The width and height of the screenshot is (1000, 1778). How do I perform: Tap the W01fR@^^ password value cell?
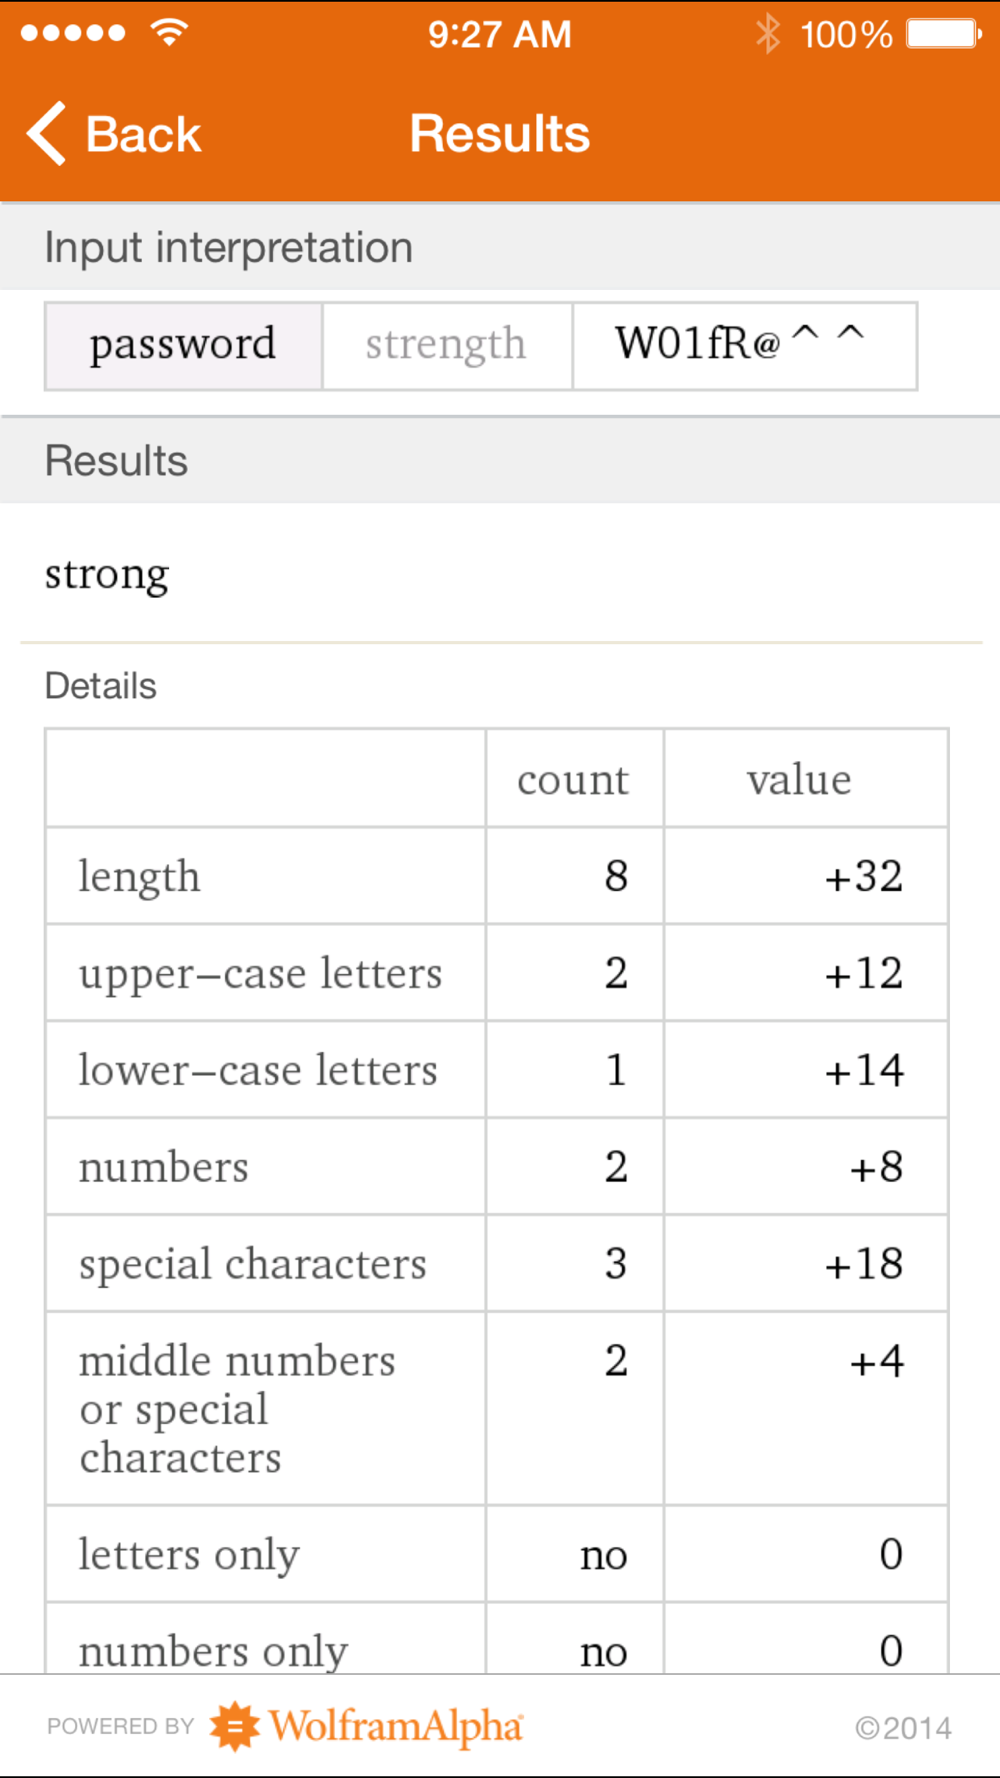[x=745, y=345]
